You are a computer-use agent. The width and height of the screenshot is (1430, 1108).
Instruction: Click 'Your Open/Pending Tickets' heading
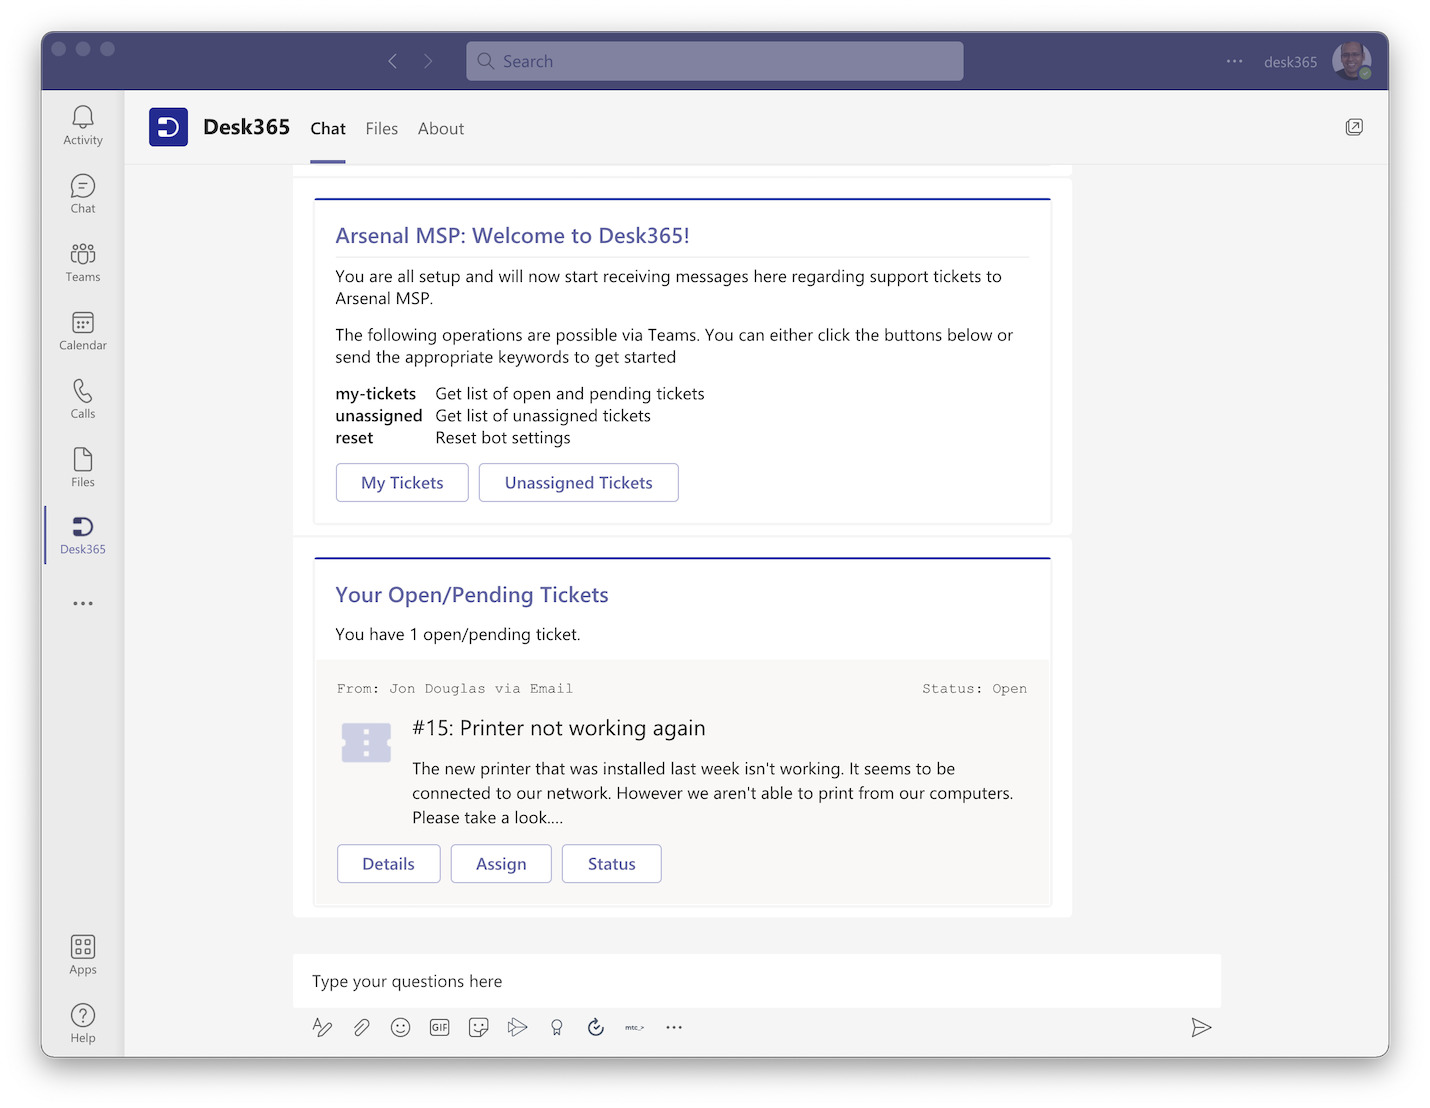[x=472, y=595]
